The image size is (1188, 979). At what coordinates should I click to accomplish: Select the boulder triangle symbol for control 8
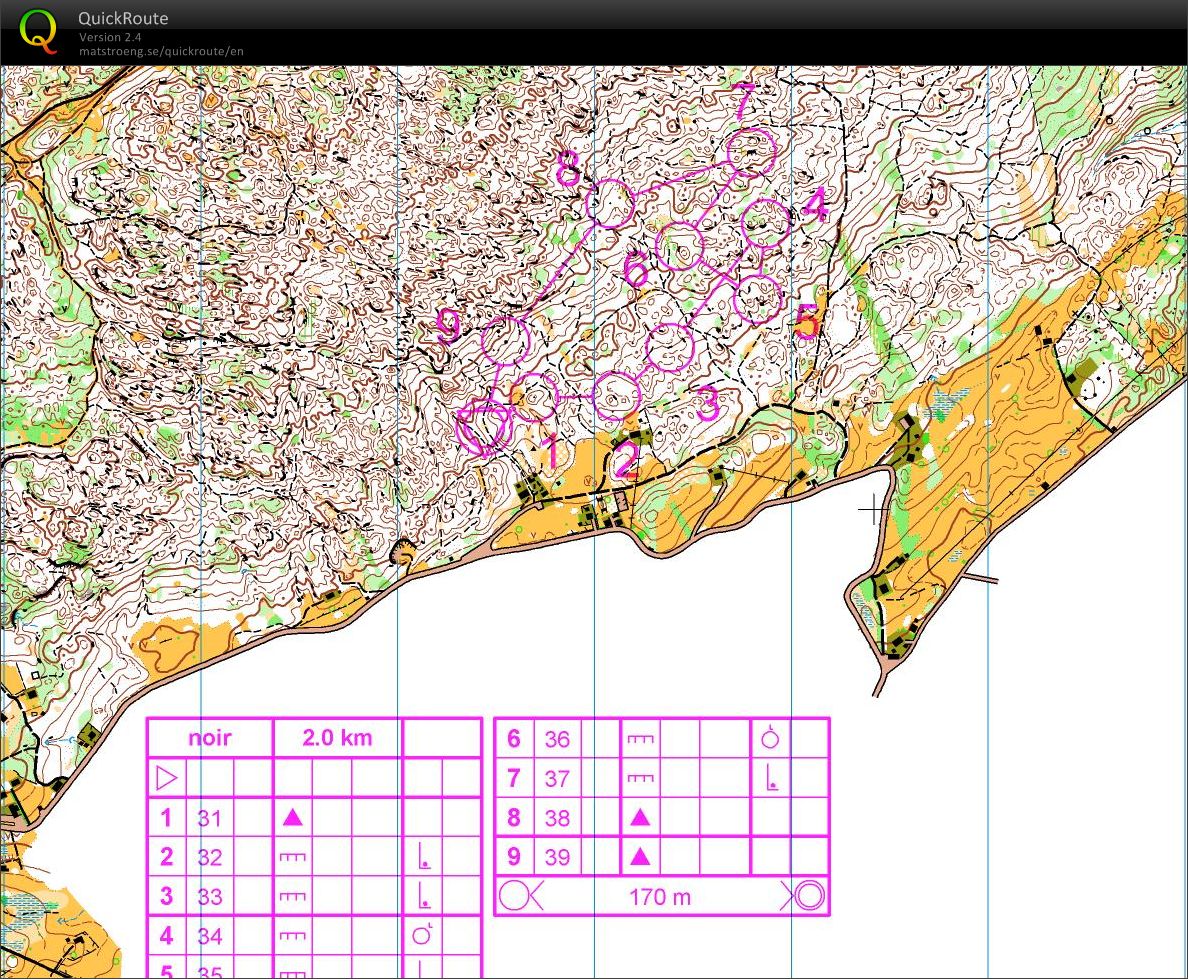tap(640, 817)
